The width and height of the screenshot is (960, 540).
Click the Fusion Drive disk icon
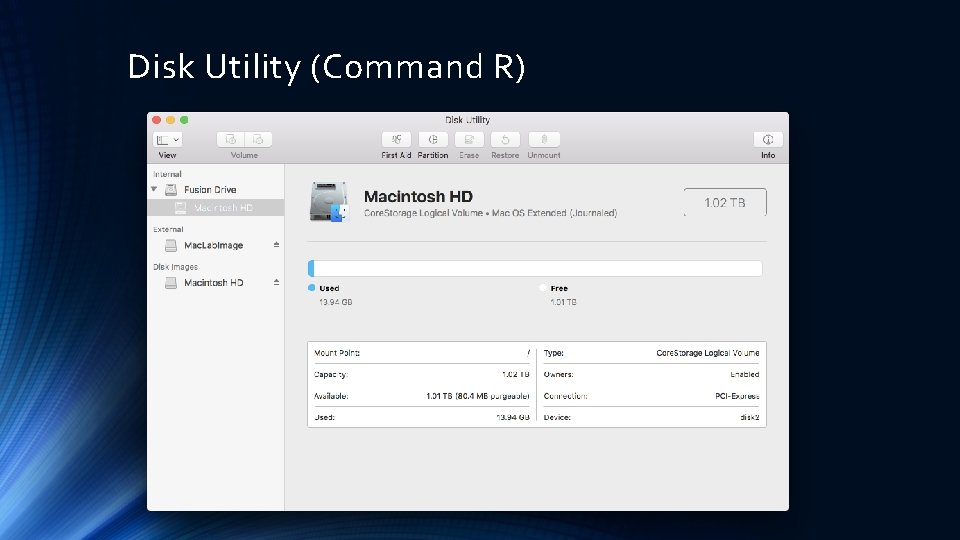171,190
